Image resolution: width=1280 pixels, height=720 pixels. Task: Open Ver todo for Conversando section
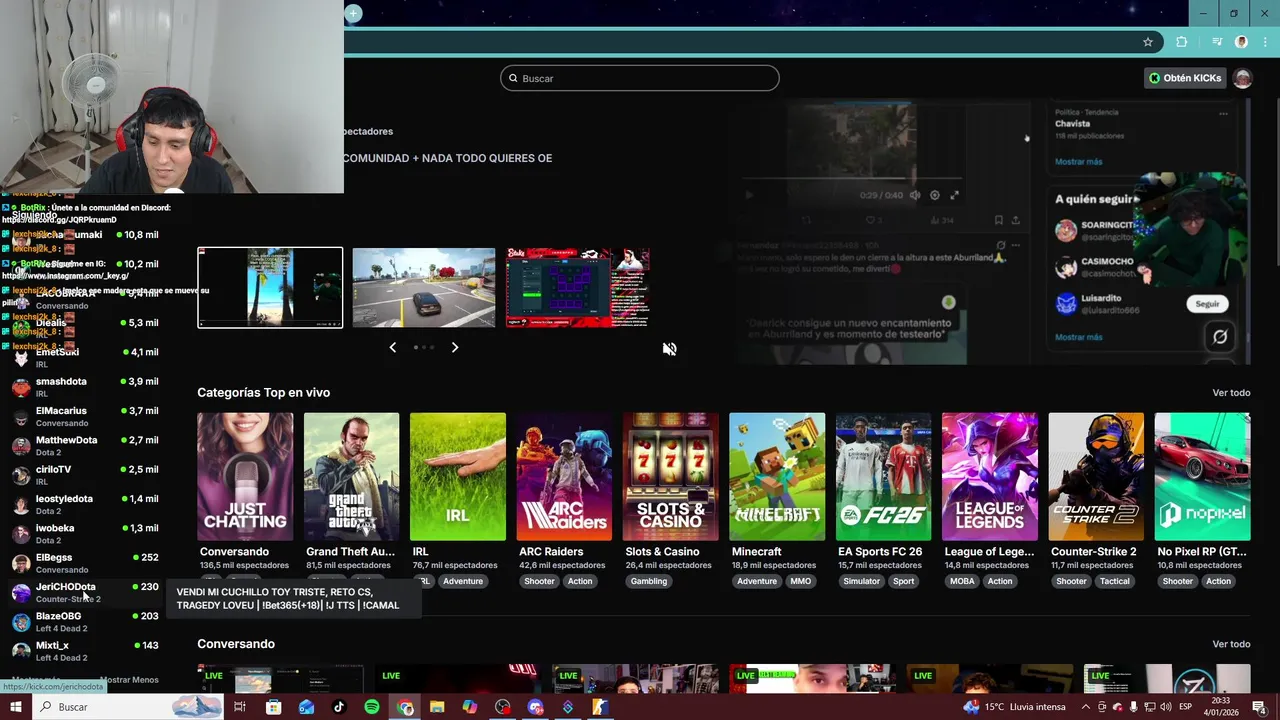click(x=1231, y=644)
